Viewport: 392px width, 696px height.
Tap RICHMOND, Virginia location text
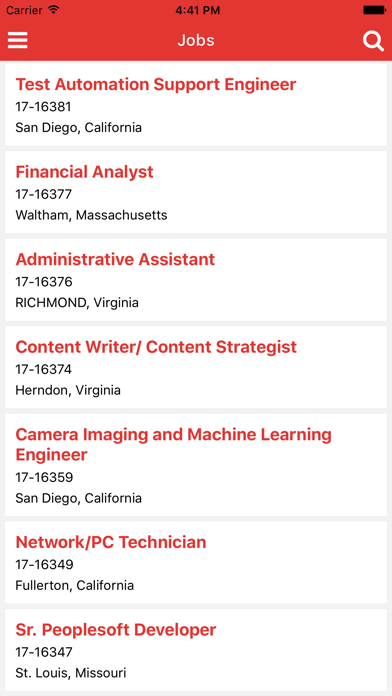[77, 303]
